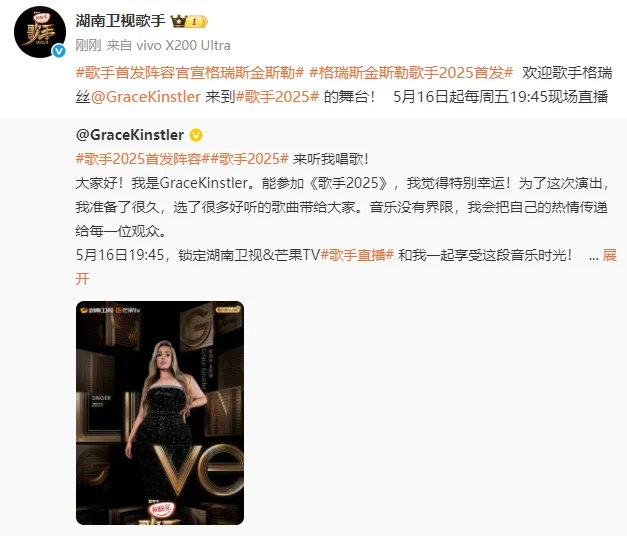Click the crown membership level badge
This screenshot has height=536, width=627.
tap(189, 21)
